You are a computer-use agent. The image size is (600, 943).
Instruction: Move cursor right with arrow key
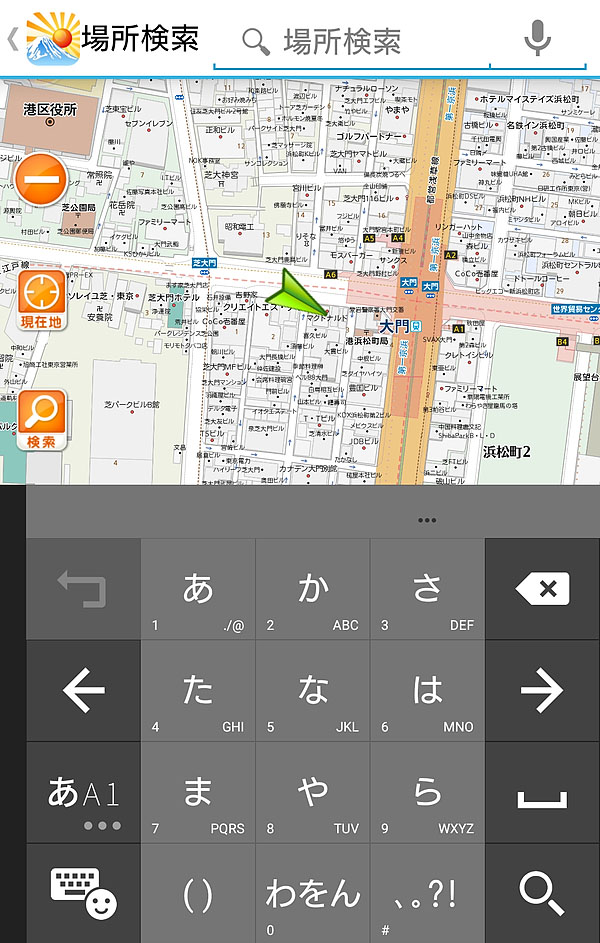[542, 691]
